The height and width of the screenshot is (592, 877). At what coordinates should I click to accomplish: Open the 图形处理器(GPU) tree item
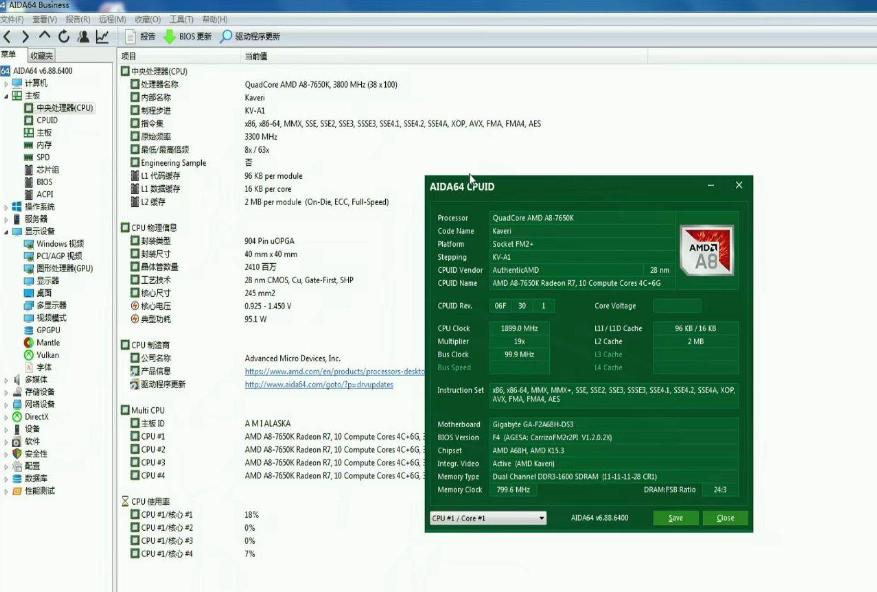tap(58, 269)
